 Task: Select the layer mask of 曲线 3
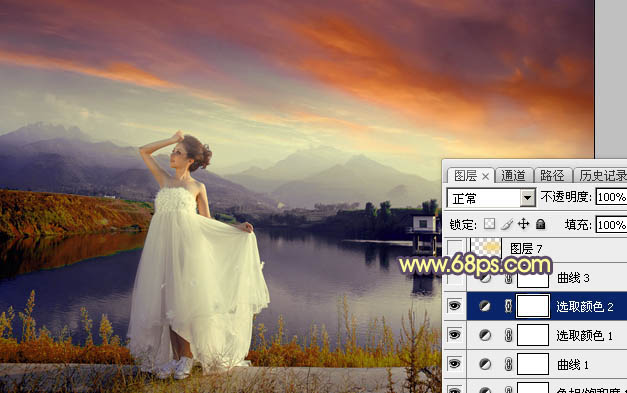533,280
